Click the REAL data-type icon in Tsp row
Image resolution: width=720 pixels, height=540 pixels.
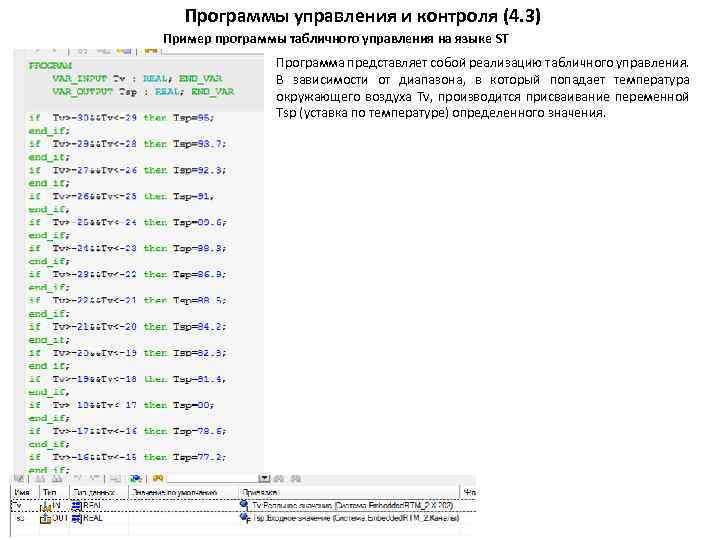click(77, 518)
